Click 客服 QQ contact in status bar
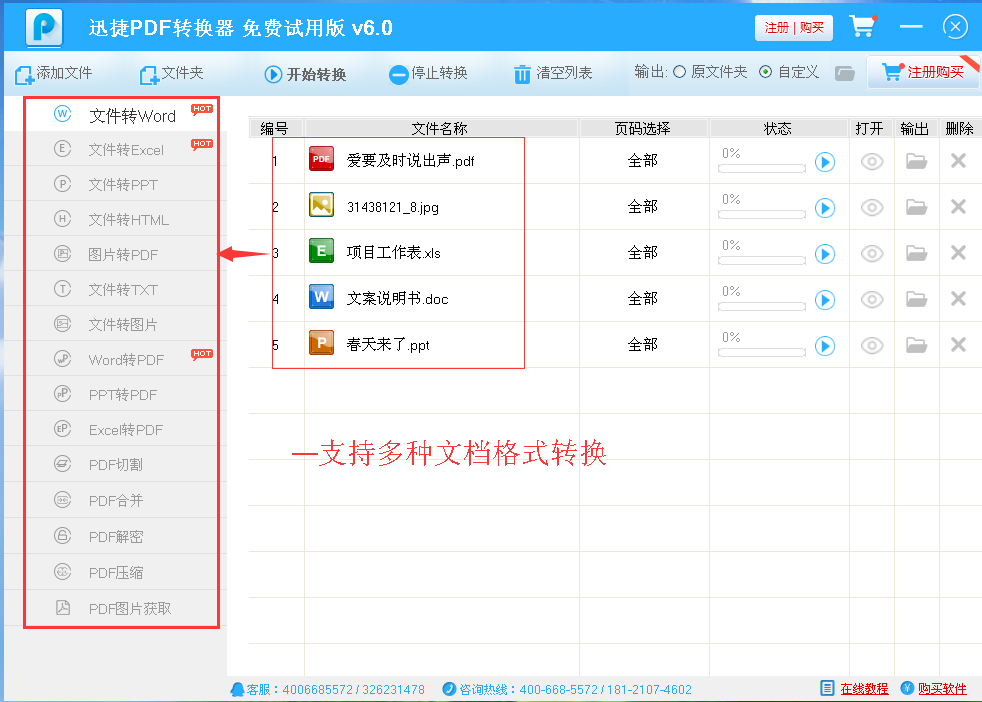This screenshot has height=702, width=982. point(328,689)
